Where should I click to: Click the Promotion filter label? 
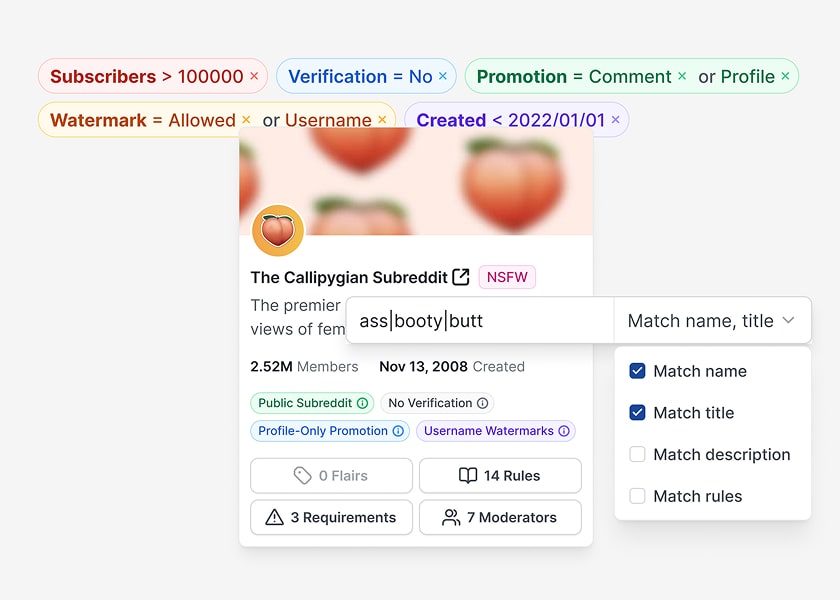coord(522,76)
